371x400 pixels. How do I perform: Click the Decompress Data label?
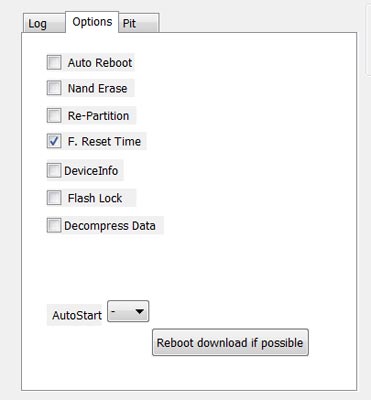pyautogui.click(x=110, y=226)
